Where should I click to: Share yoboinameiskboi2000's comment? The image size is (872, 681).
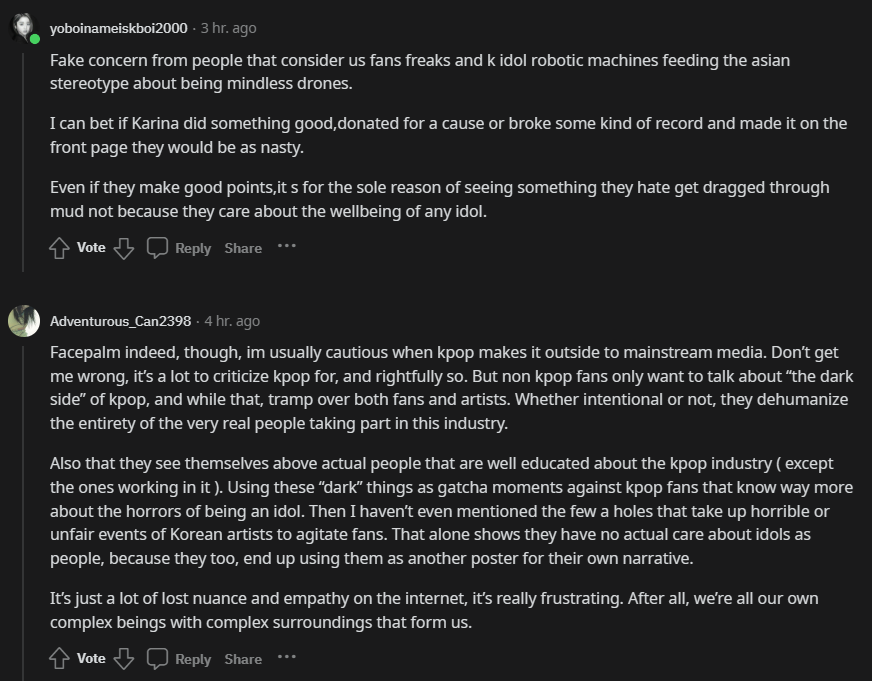243,248
